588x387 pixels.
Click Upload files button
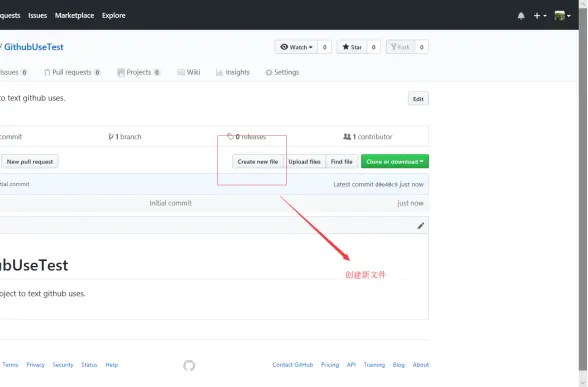tap(304, 162)
